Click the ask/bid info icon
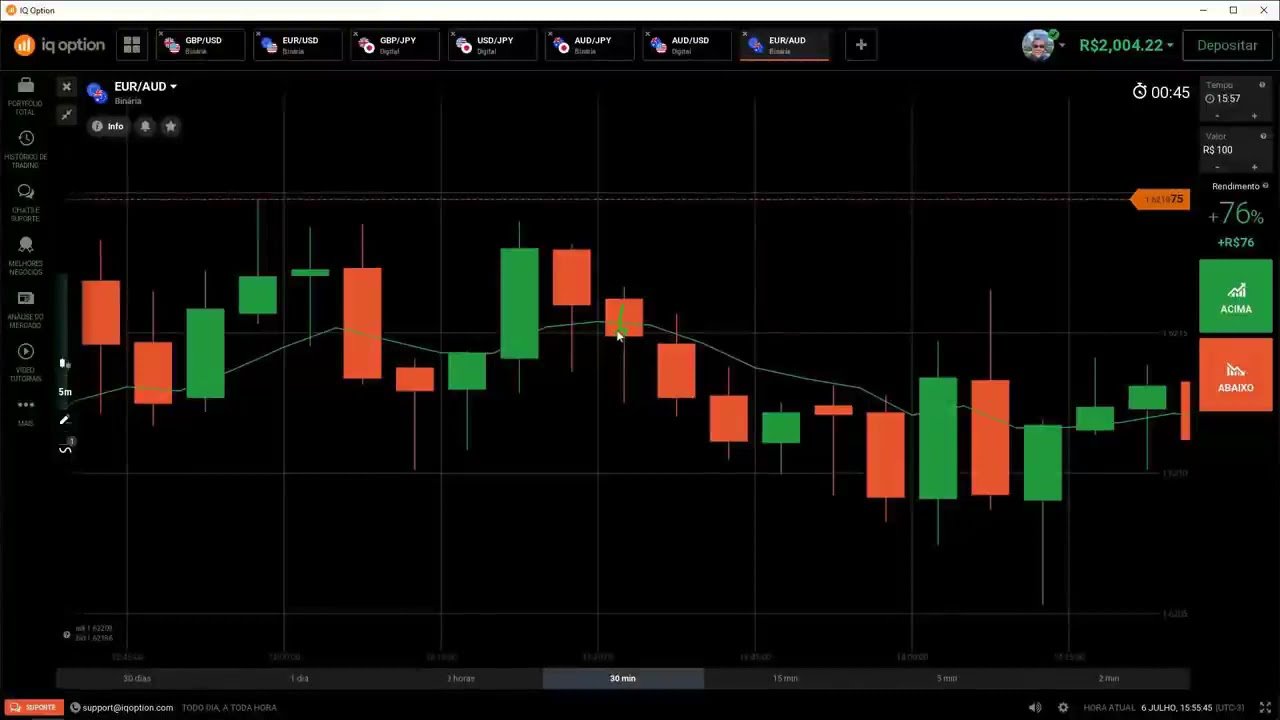This screenshot has height=720, width=1280. (x=67, y=634)
